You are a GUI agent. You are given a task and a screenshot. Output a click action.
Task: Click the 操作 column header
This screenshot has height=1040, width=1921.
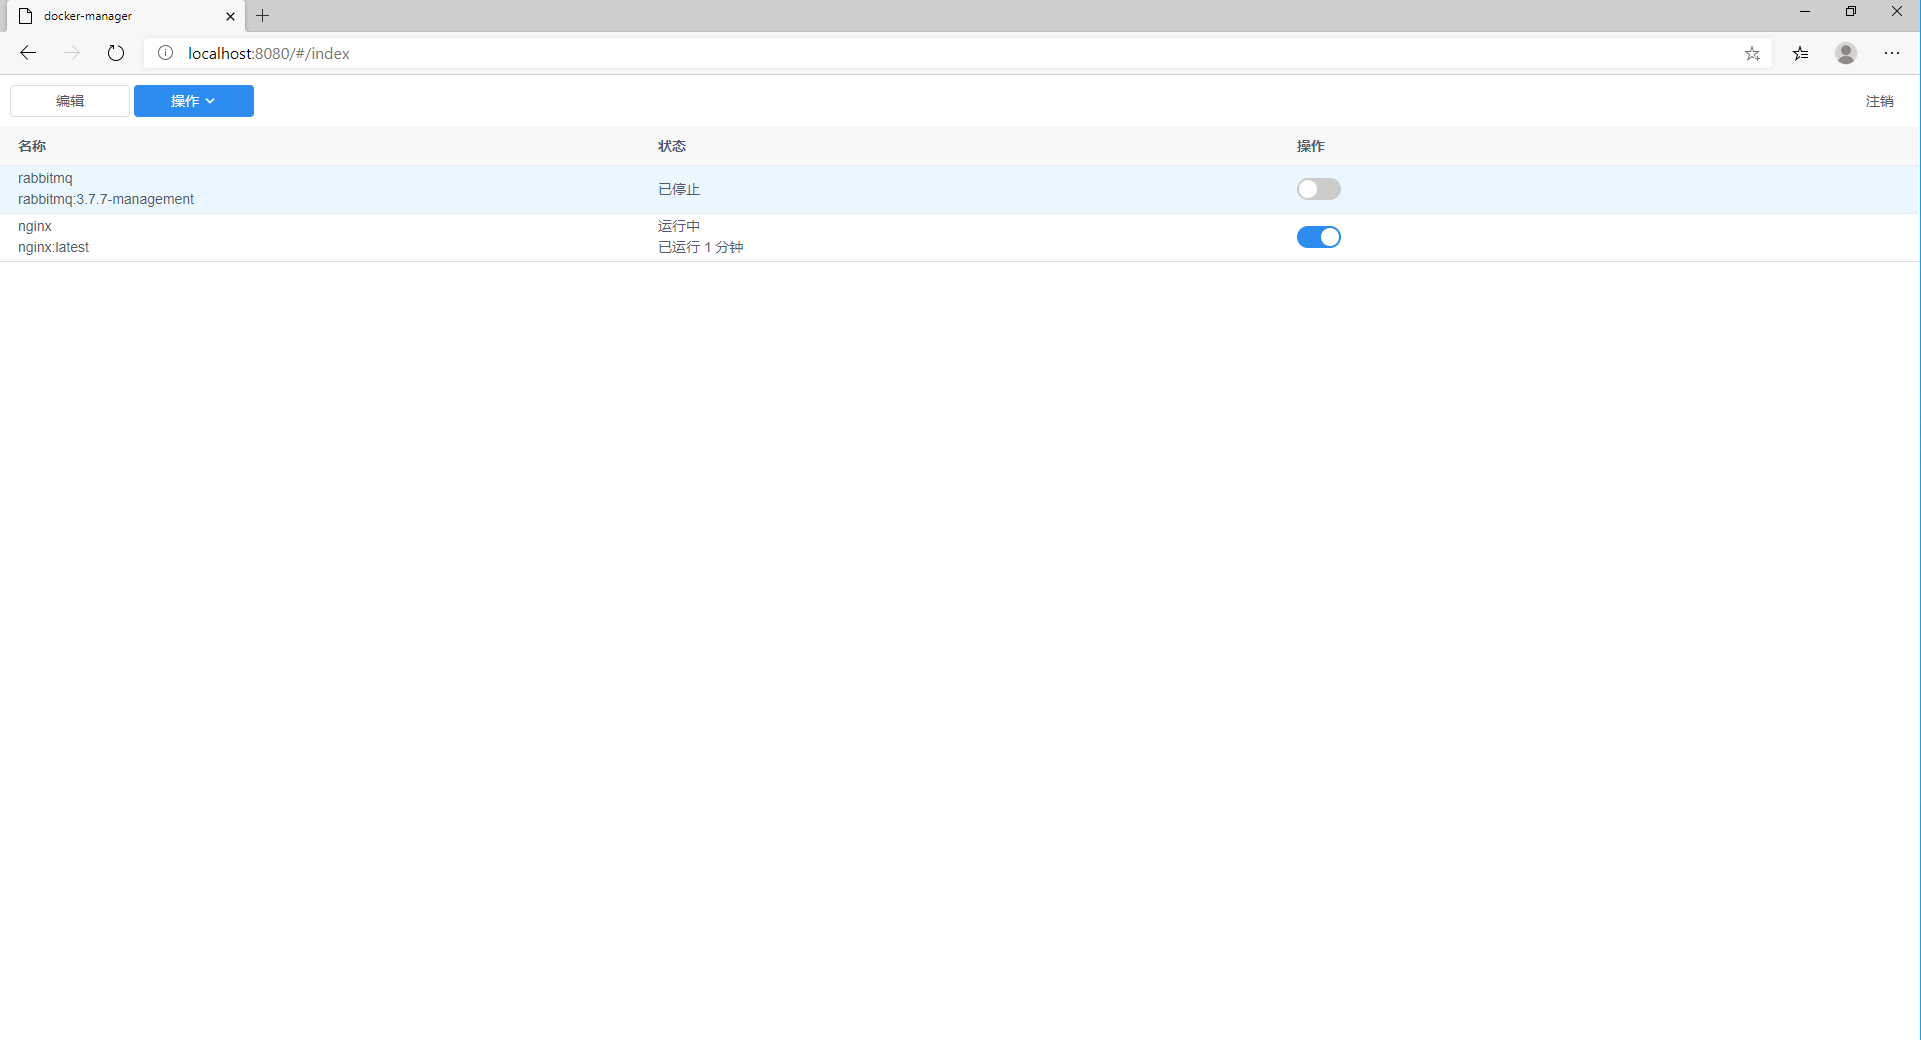[1311, 146]
